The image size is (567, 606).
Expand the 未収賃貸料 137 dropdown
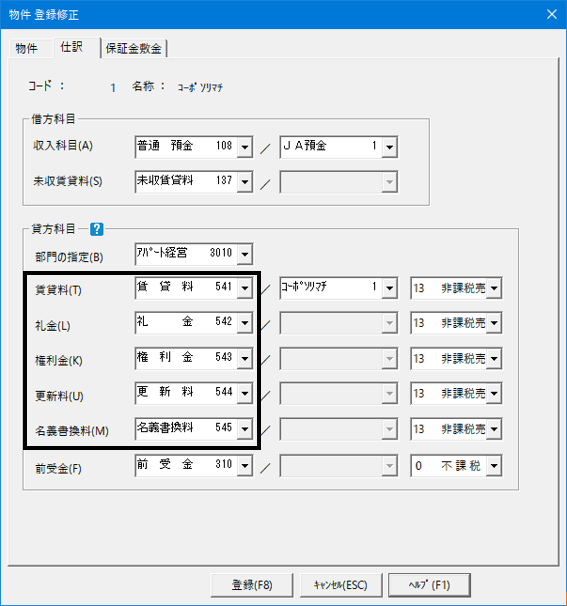click(x=245, y=182)
